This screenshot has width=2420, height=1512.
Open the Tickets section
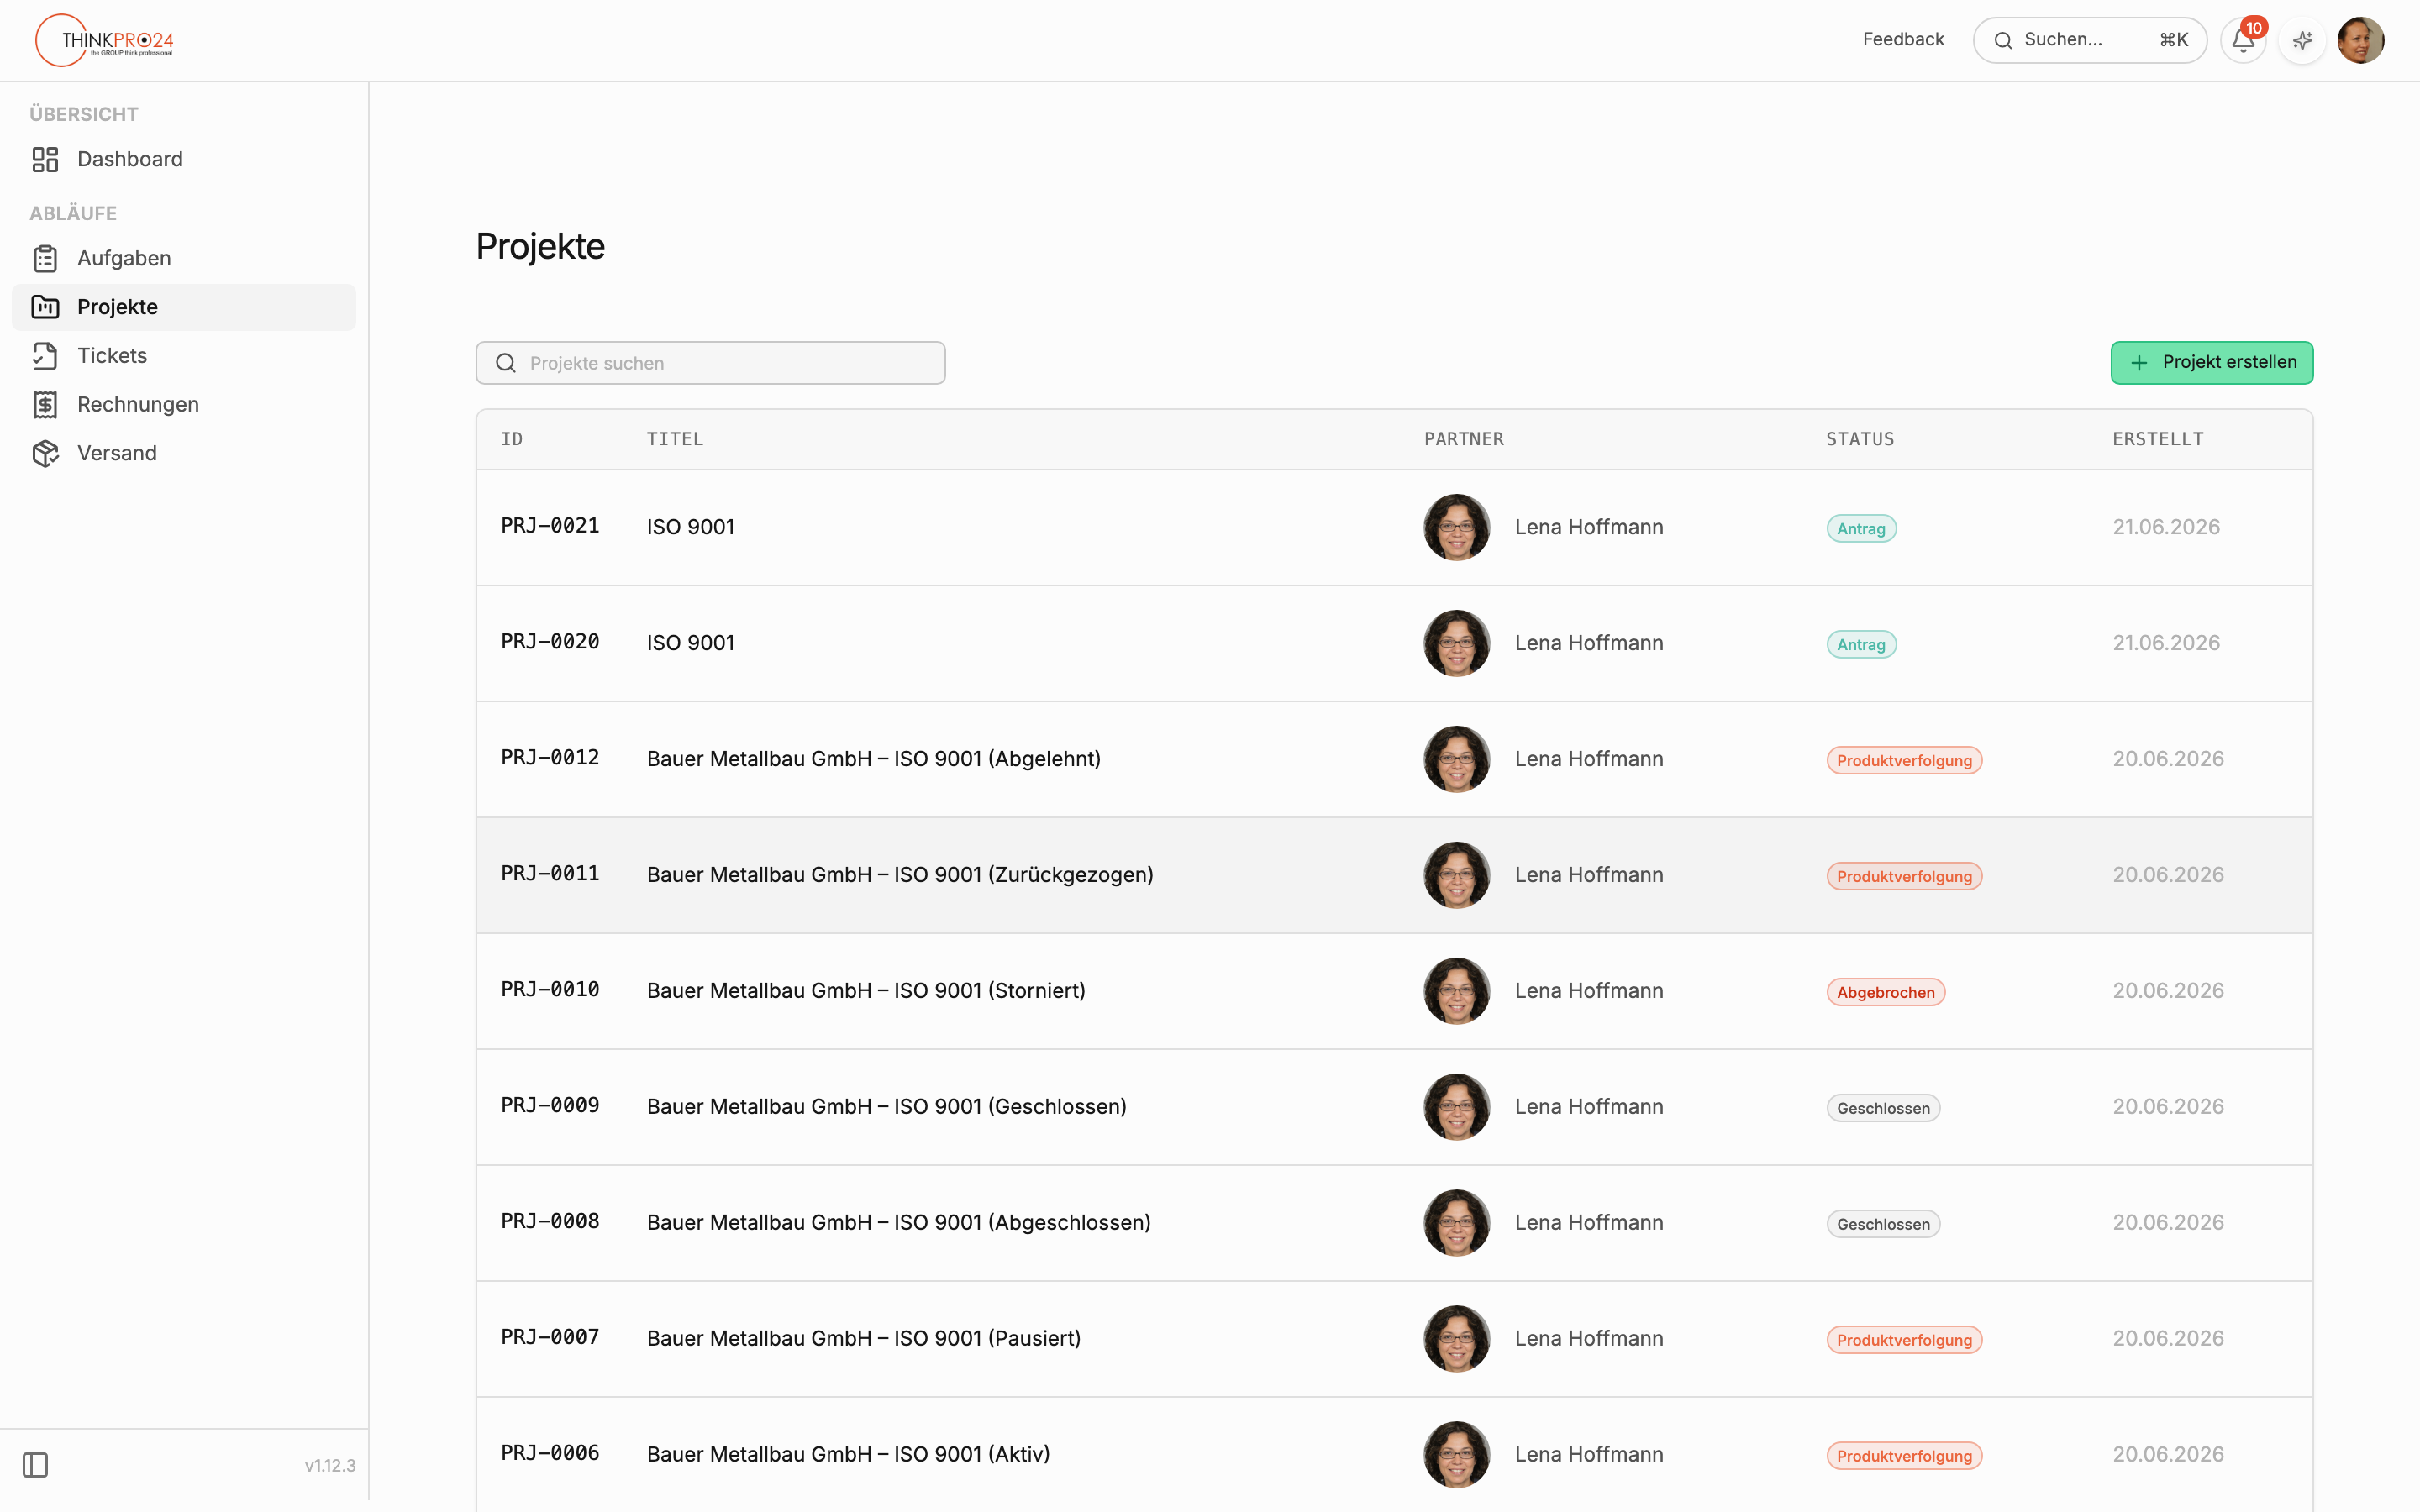click(x=184, y=356)
